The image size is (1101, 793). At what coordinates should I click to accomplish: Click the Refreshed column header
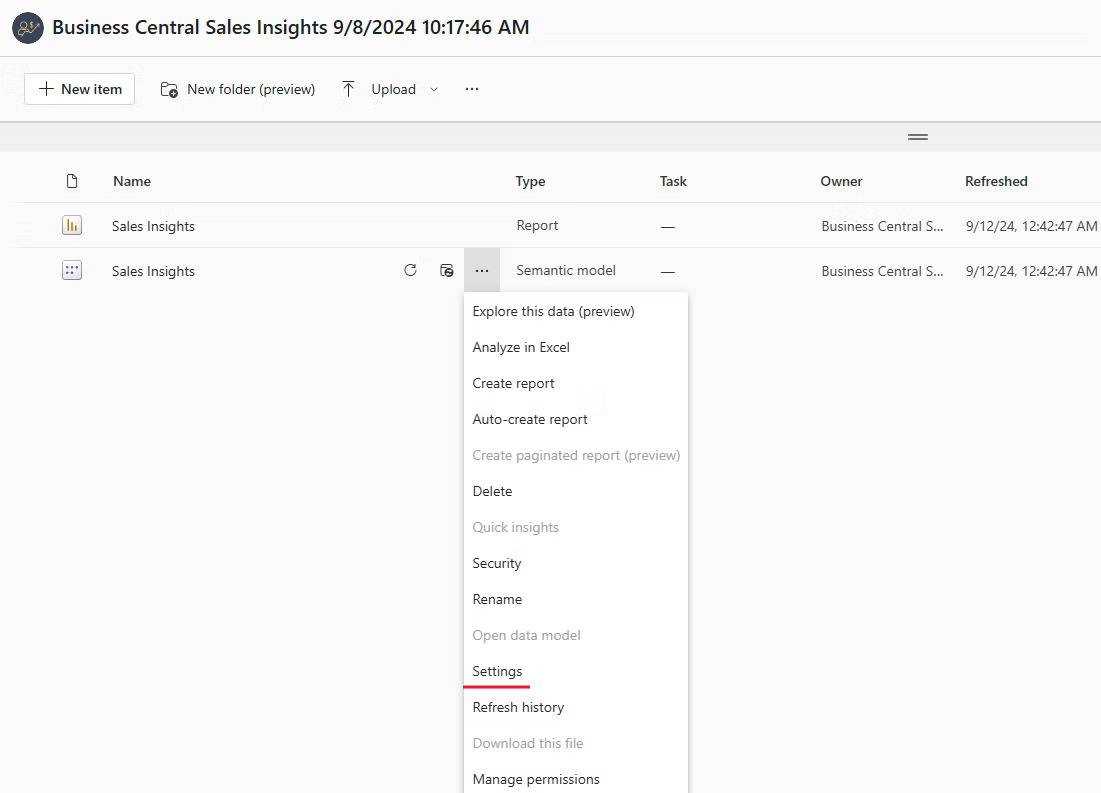click(x=996, y=181)
